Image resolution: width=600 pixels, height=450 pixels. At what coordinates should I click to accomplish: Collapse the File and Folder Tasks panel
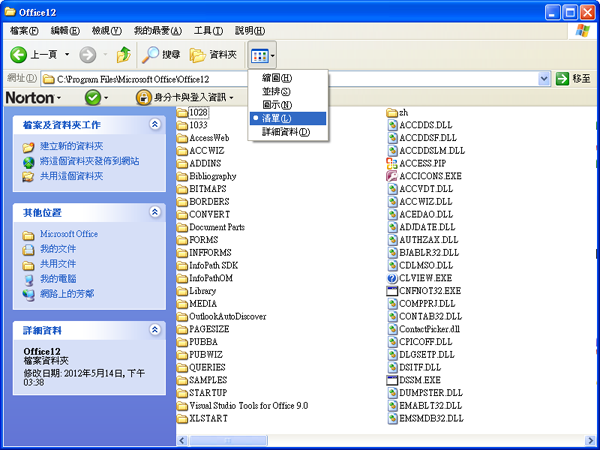pos(155,124)
